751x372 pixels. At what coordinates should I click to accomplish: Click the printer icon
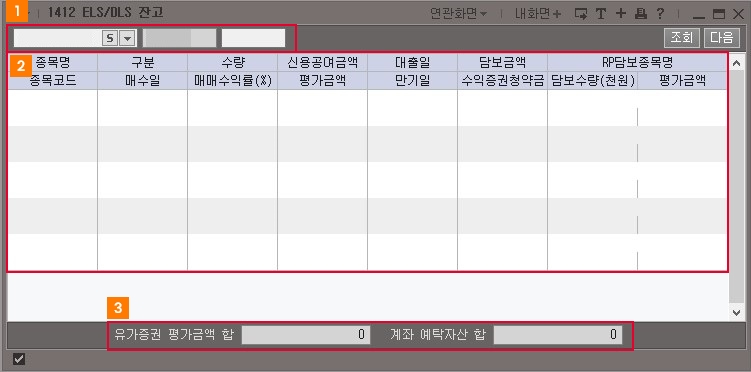(640, 13)
